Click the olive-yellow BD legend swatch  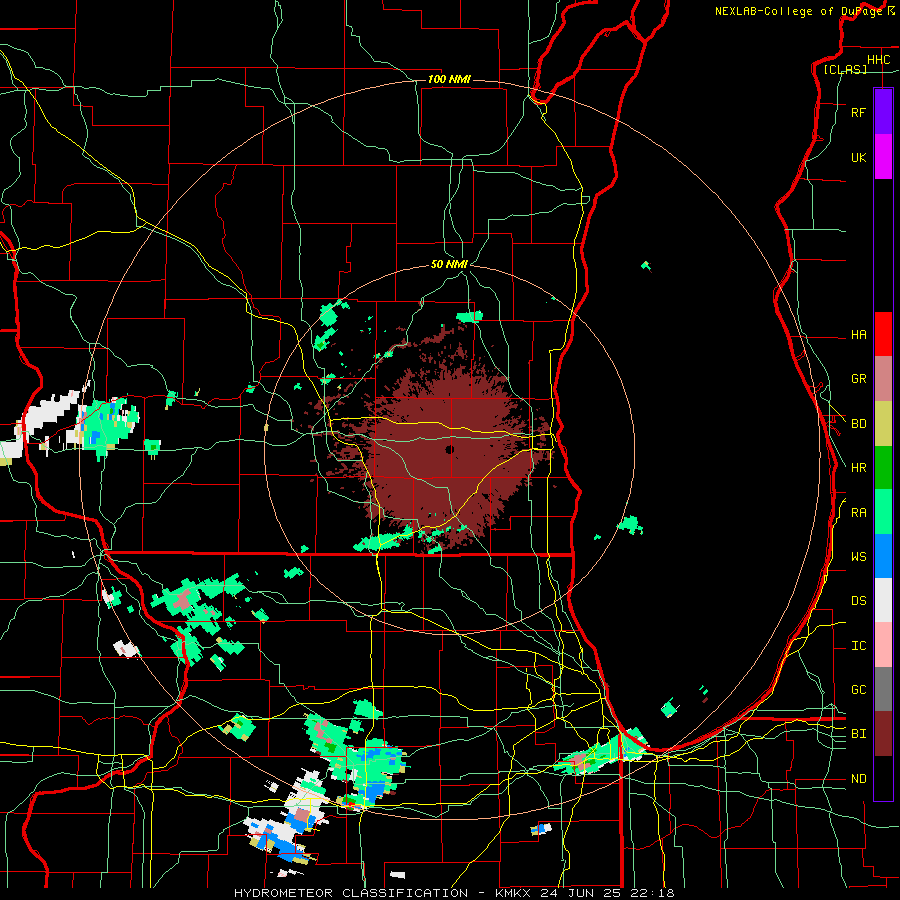click(883, 424)
